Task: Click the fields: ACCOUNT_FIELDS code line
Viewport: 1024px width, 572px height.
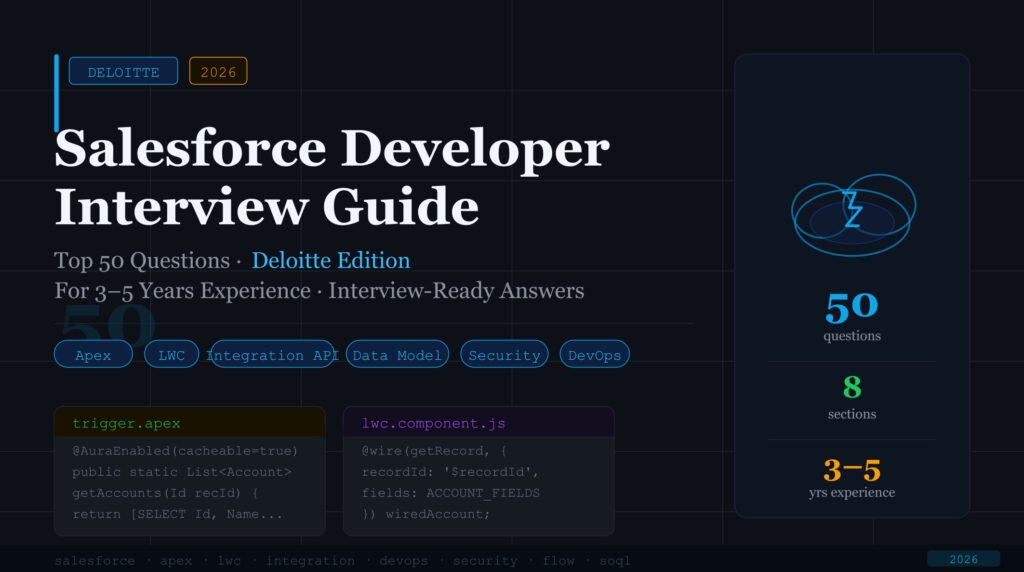Action: (451, 492)
